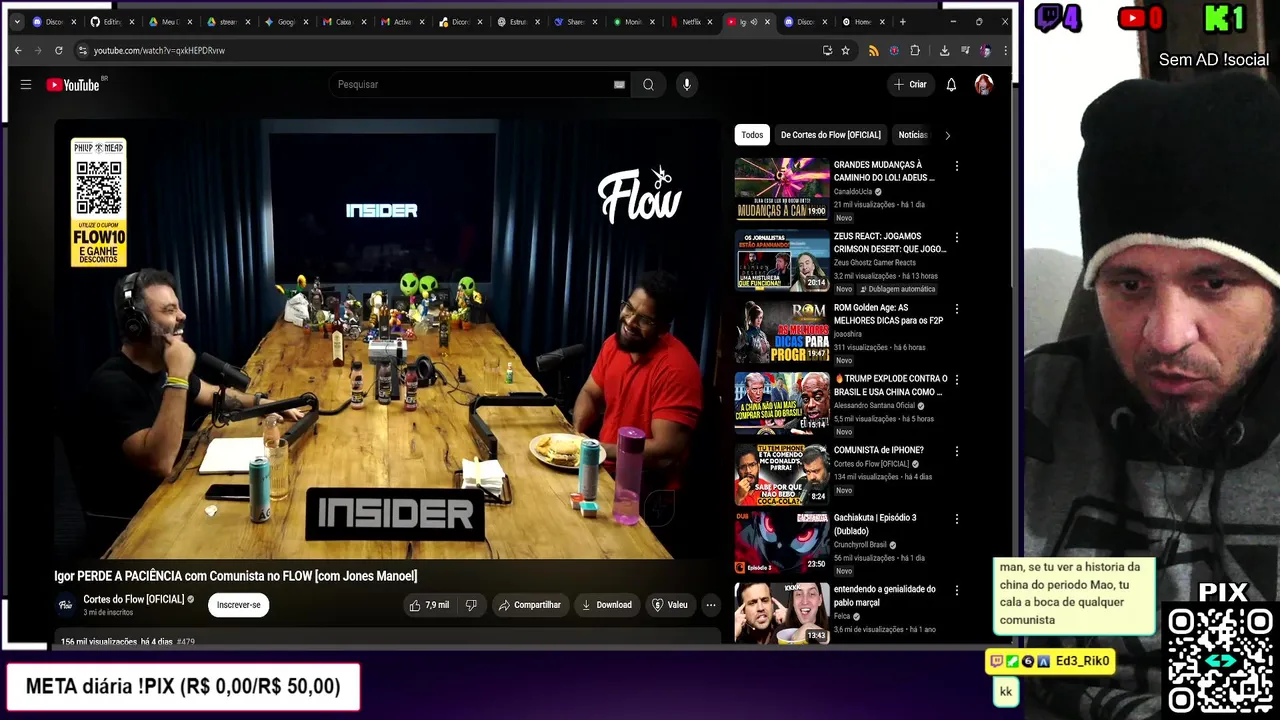1280x720 pixels.
Task: Select the Notícias filter chip
Action: click(912, 135)
